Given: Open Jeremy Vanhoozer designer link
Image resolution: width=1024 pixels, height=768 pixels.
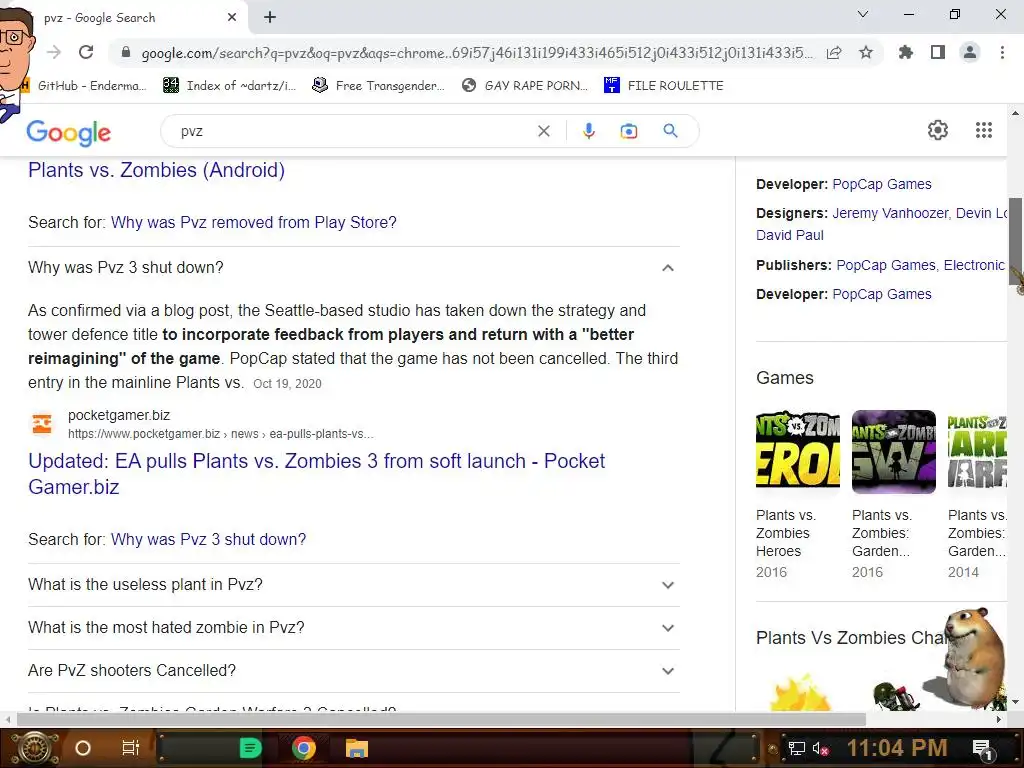Looking at the screenshot, I should tap(889, 213).
